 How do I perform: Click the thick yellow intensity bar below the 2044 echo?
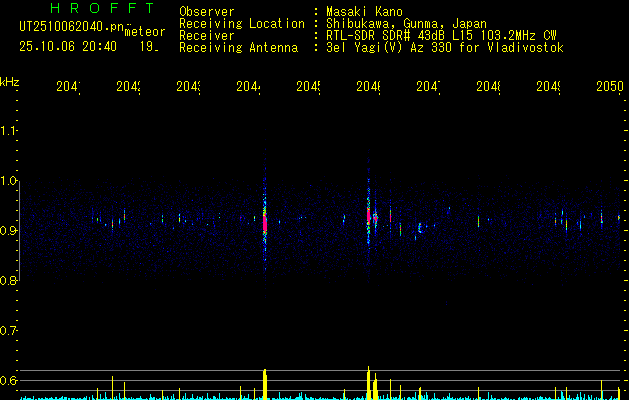point(265,384)
